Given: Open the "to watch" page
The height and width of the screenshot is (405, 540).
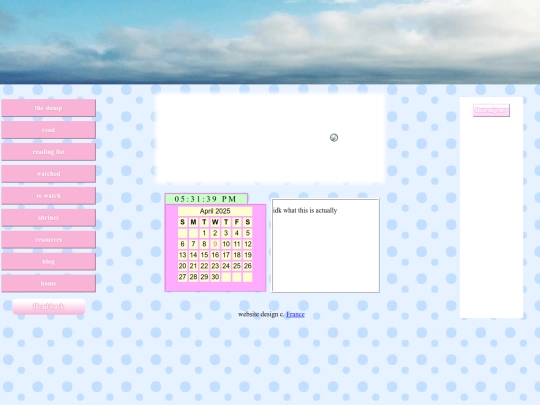Looking at the screenshot, I should pos(49,196).
